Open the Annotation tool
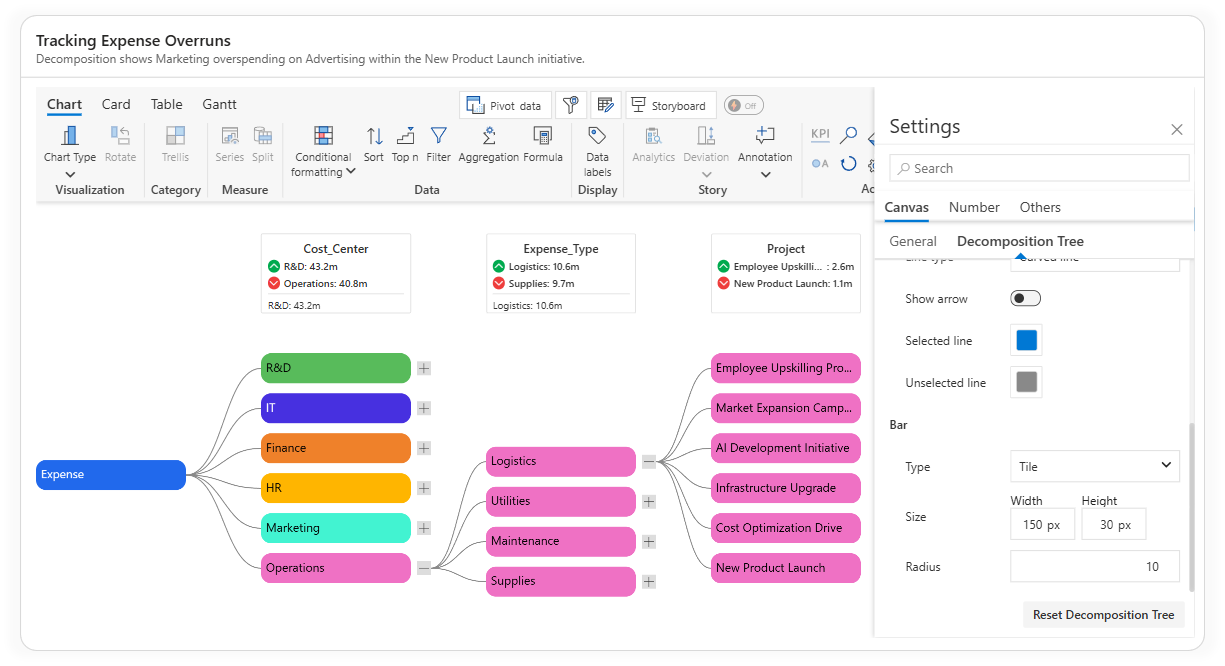This screenshot has height=666, width=1225. pyautogui.click(x=765, y=137)
